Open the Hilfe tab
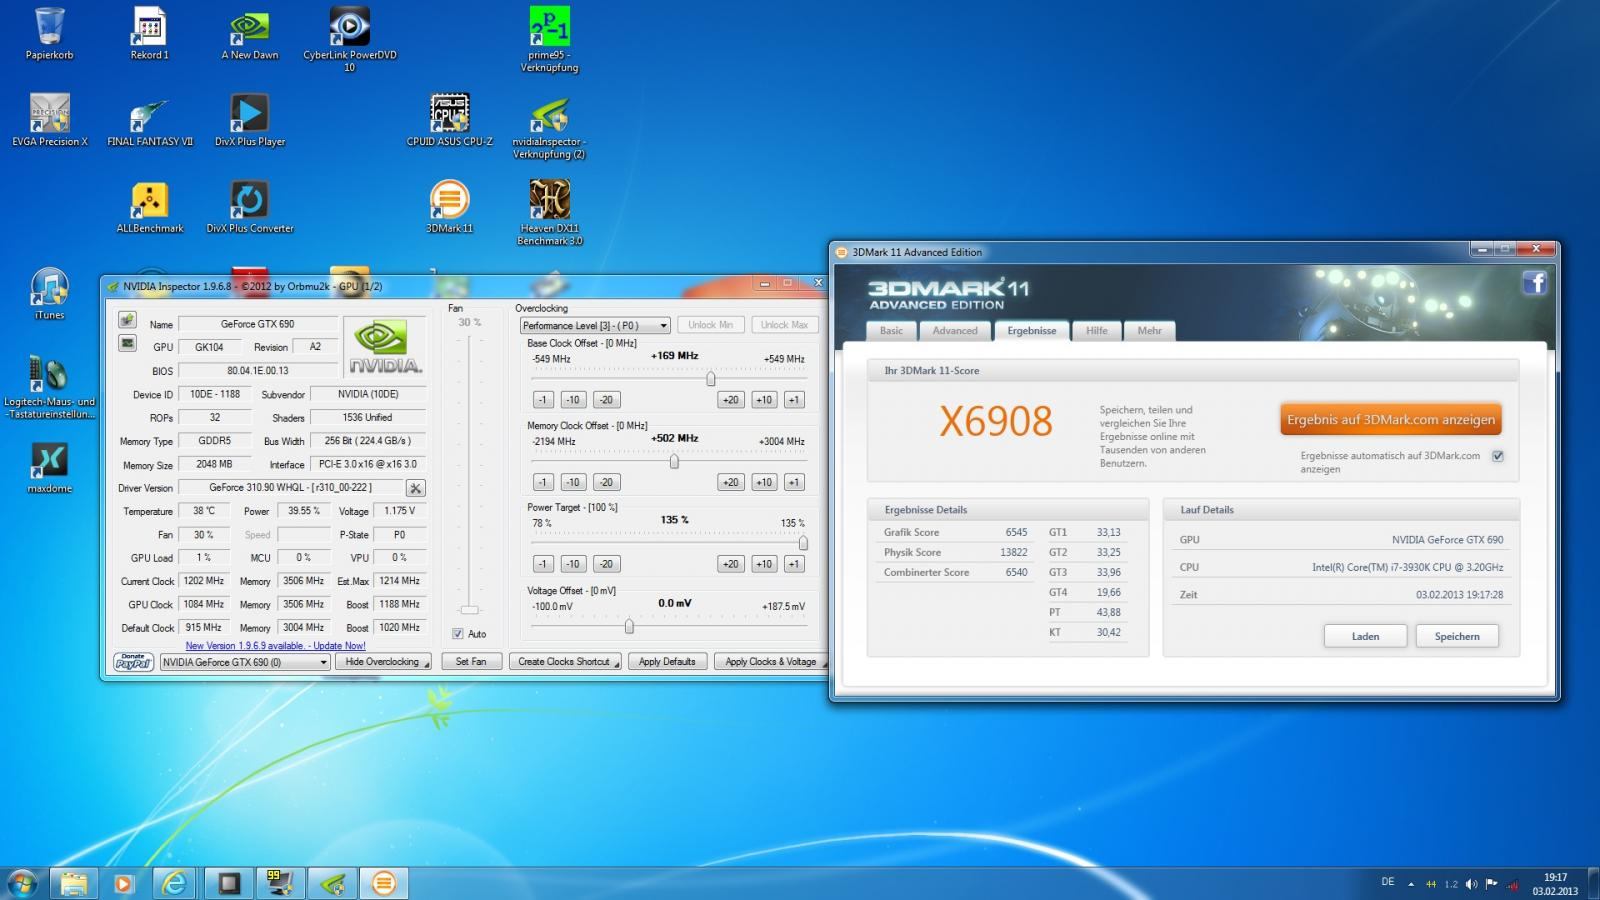Image resolution: width=1600 pixels, height=900 pixels. click(x=1097, y=331)
